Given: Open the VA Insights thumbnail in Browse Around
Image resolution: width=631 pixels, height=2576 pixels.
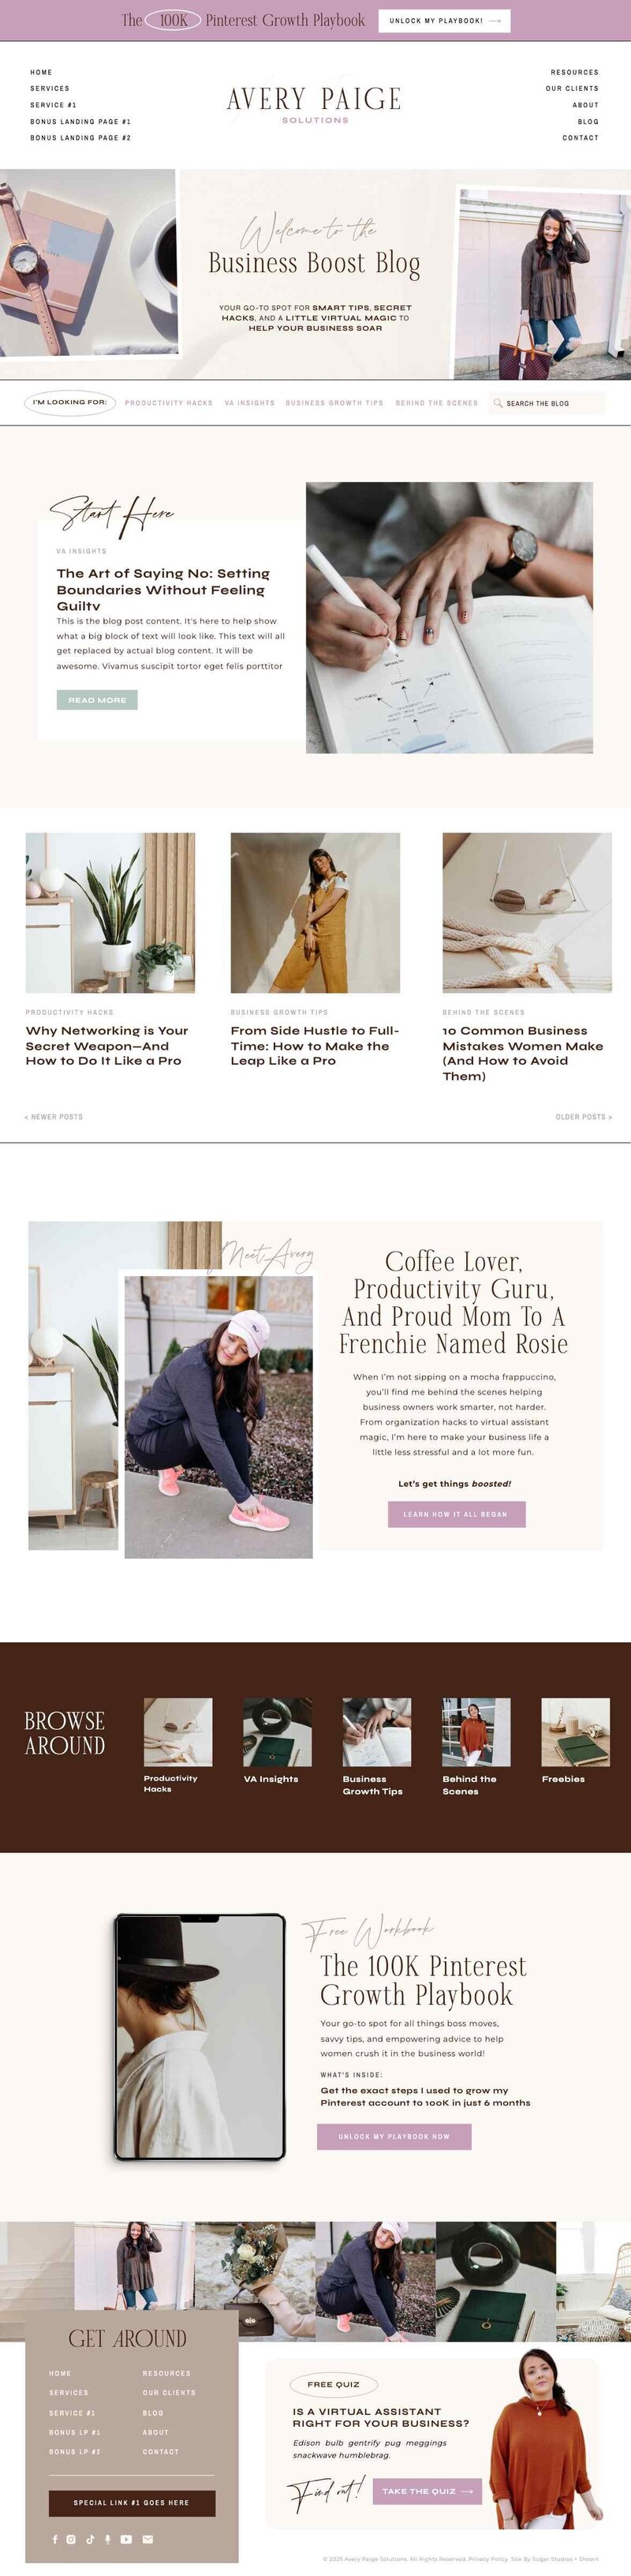Looking at the screenshot, I should click(277, 1732).
